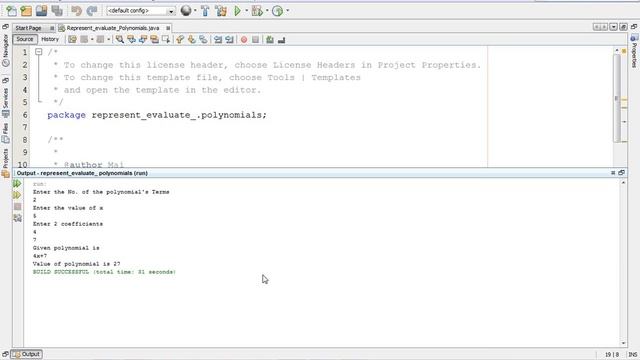
Task: Toggle Highlight Search in editor toolbar
Action: click(x=154, y=40)
